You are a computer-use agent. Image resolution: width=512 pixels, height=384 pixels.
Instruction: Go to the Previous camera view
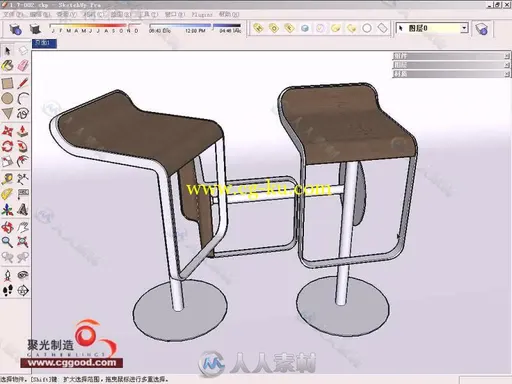(8, 257)
